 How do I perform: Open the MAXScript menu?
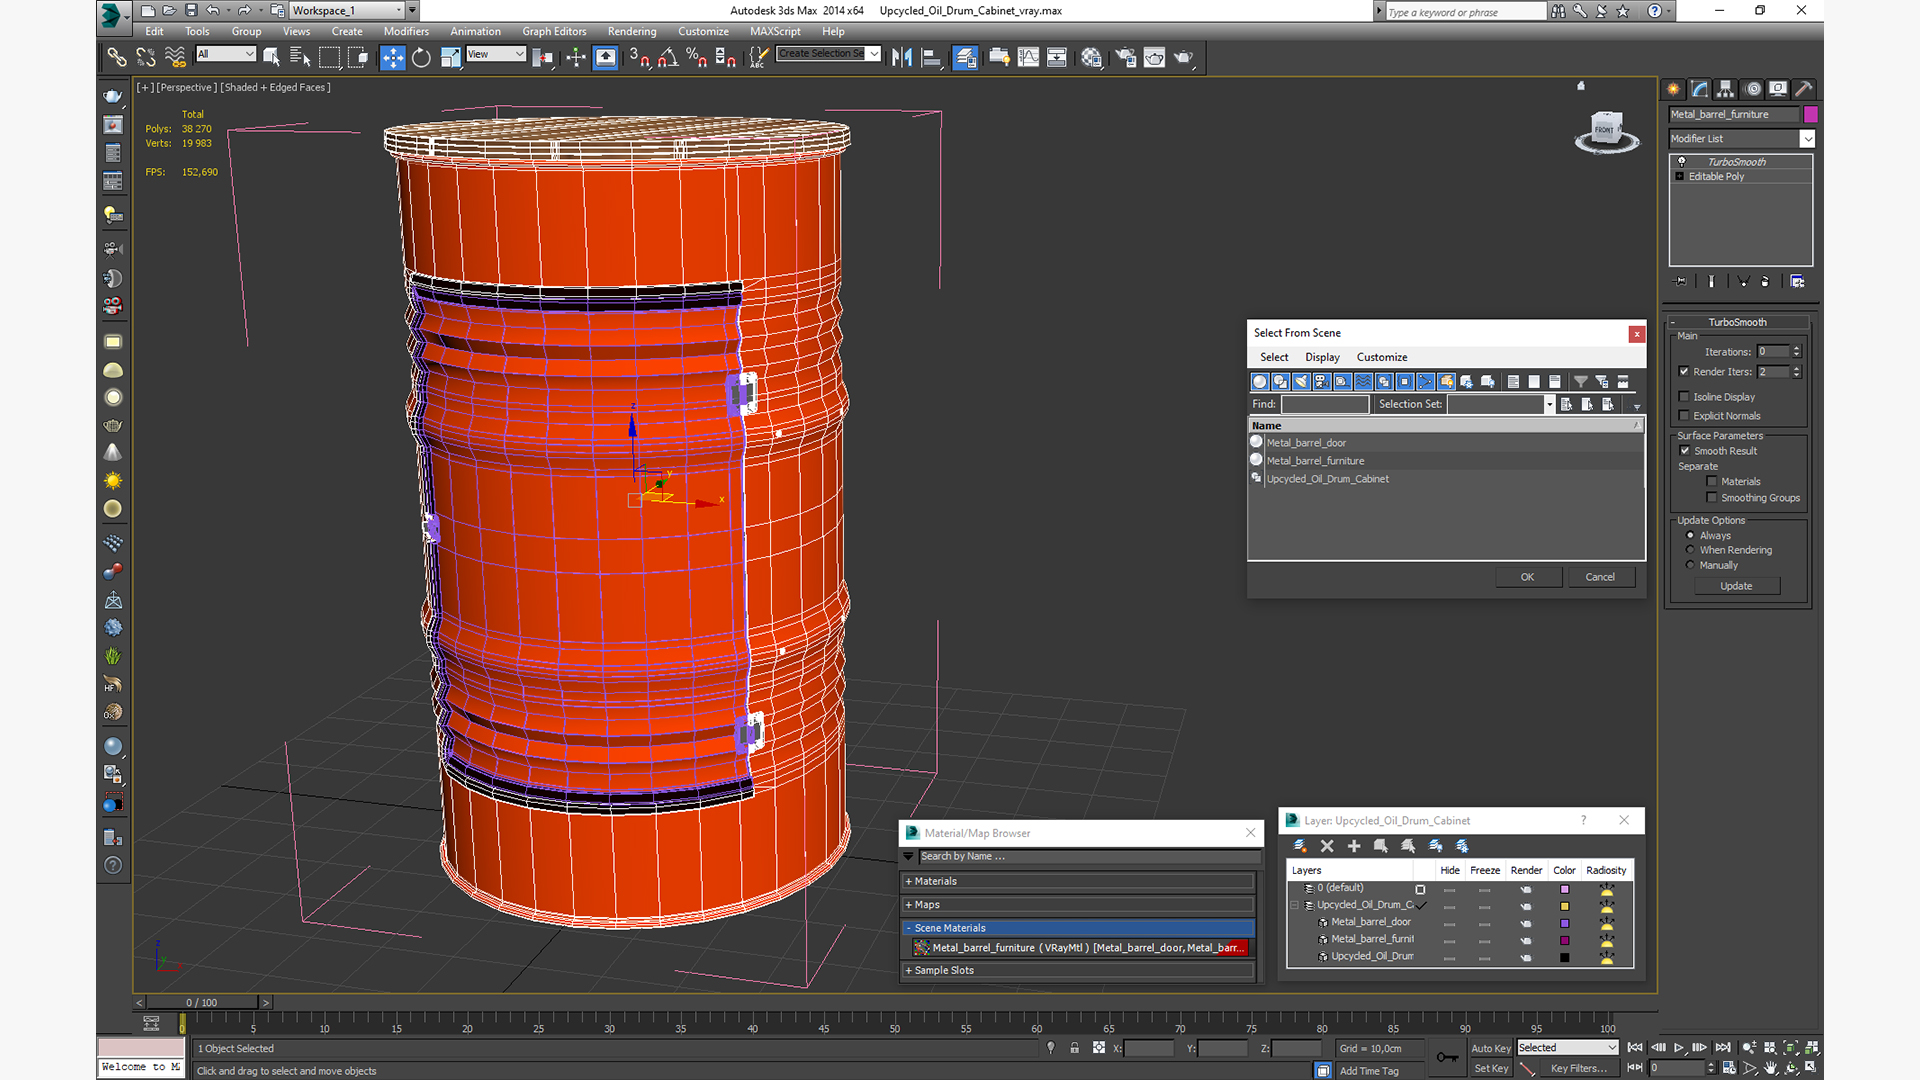pyautogui.click(x=775, y=31)
